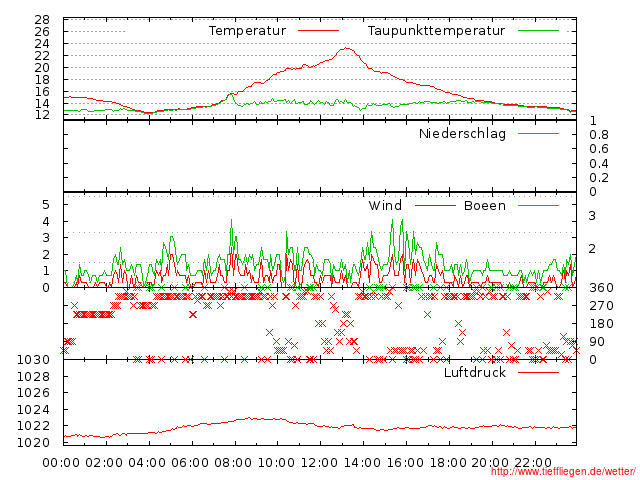
Task: Click the 0.8 precipitation axis value
Action: pos(599,135)
